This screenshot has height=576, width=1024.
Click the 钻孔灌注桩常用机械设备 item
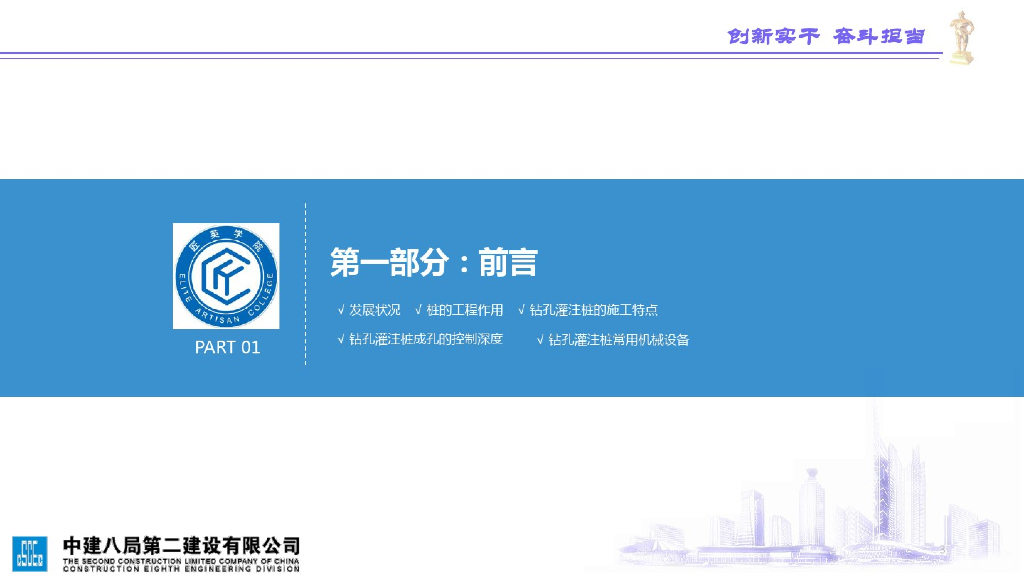619,340
